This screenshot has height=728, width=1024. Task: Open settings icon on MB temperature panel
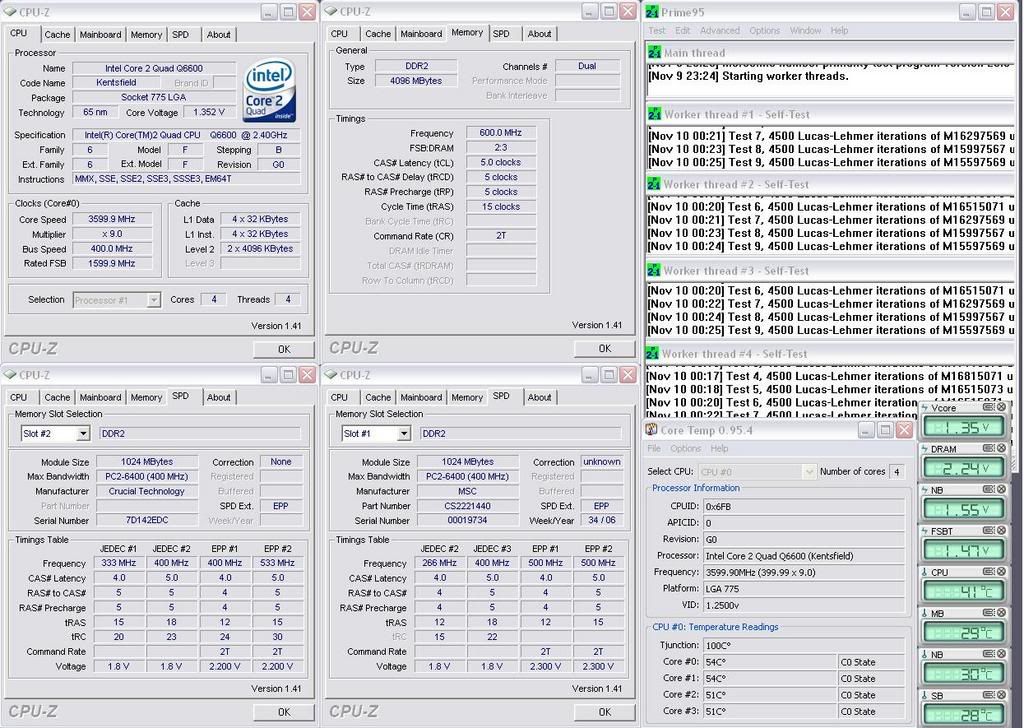[x=989, y=612]
